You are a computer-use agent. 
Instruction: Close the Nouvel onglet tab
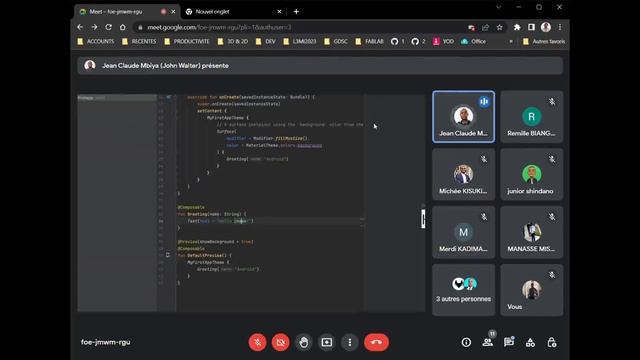pyautogui.click(x=279, y=12)
